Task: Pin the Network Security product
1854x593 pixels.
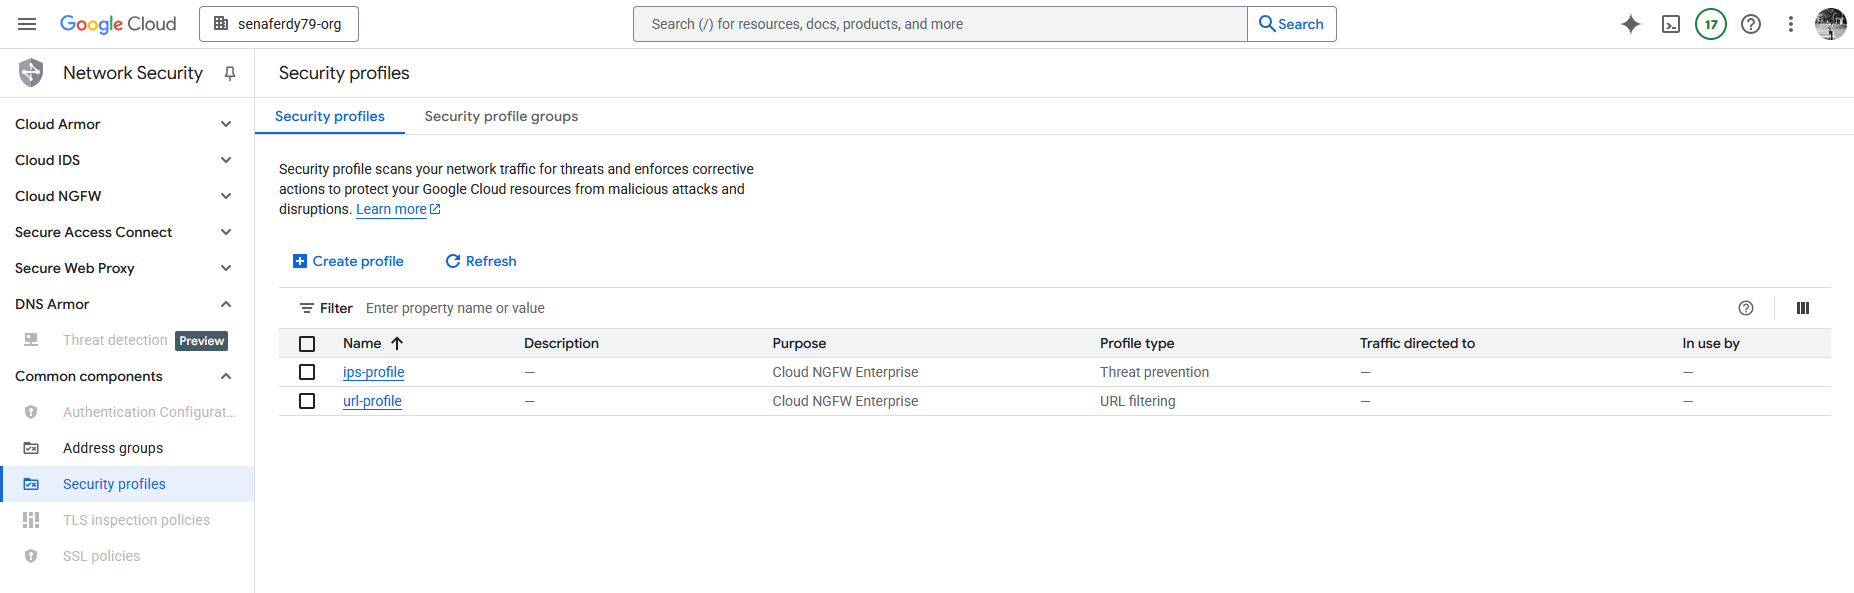Action: point(230,73)
